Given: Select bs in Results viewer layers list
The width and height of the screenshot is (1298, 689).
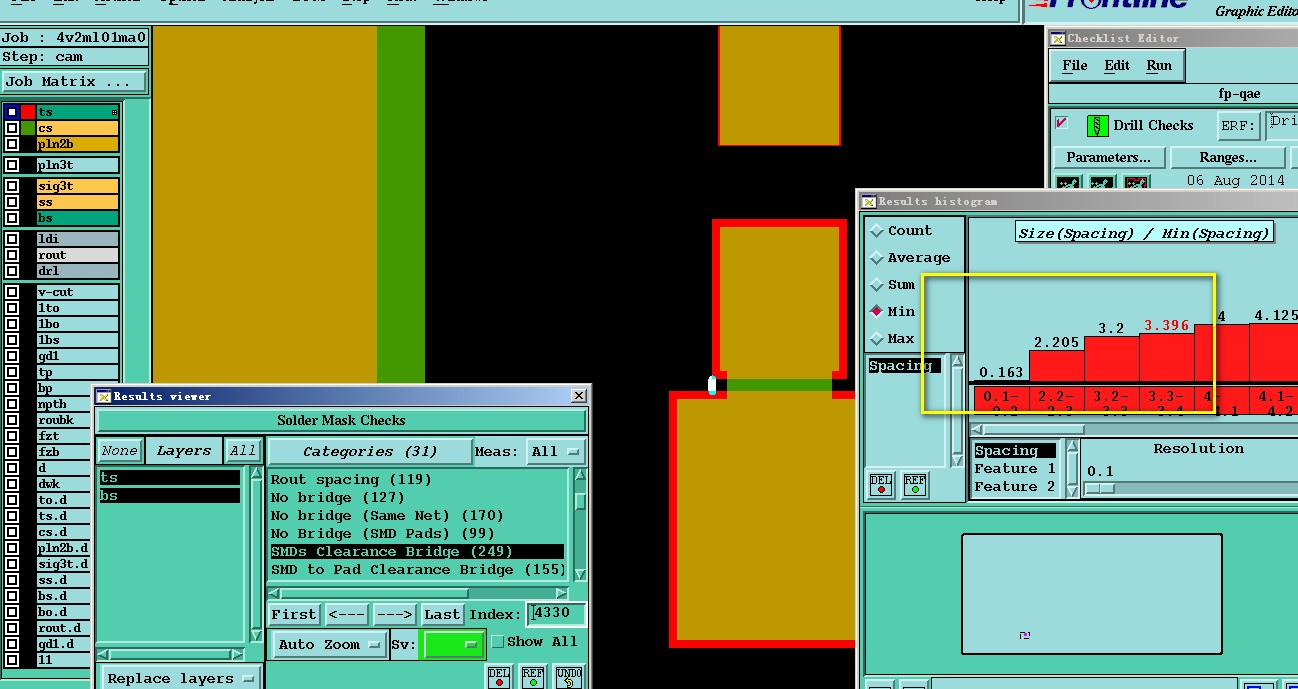Looking at the screenshot, I should tap(169, 496).
